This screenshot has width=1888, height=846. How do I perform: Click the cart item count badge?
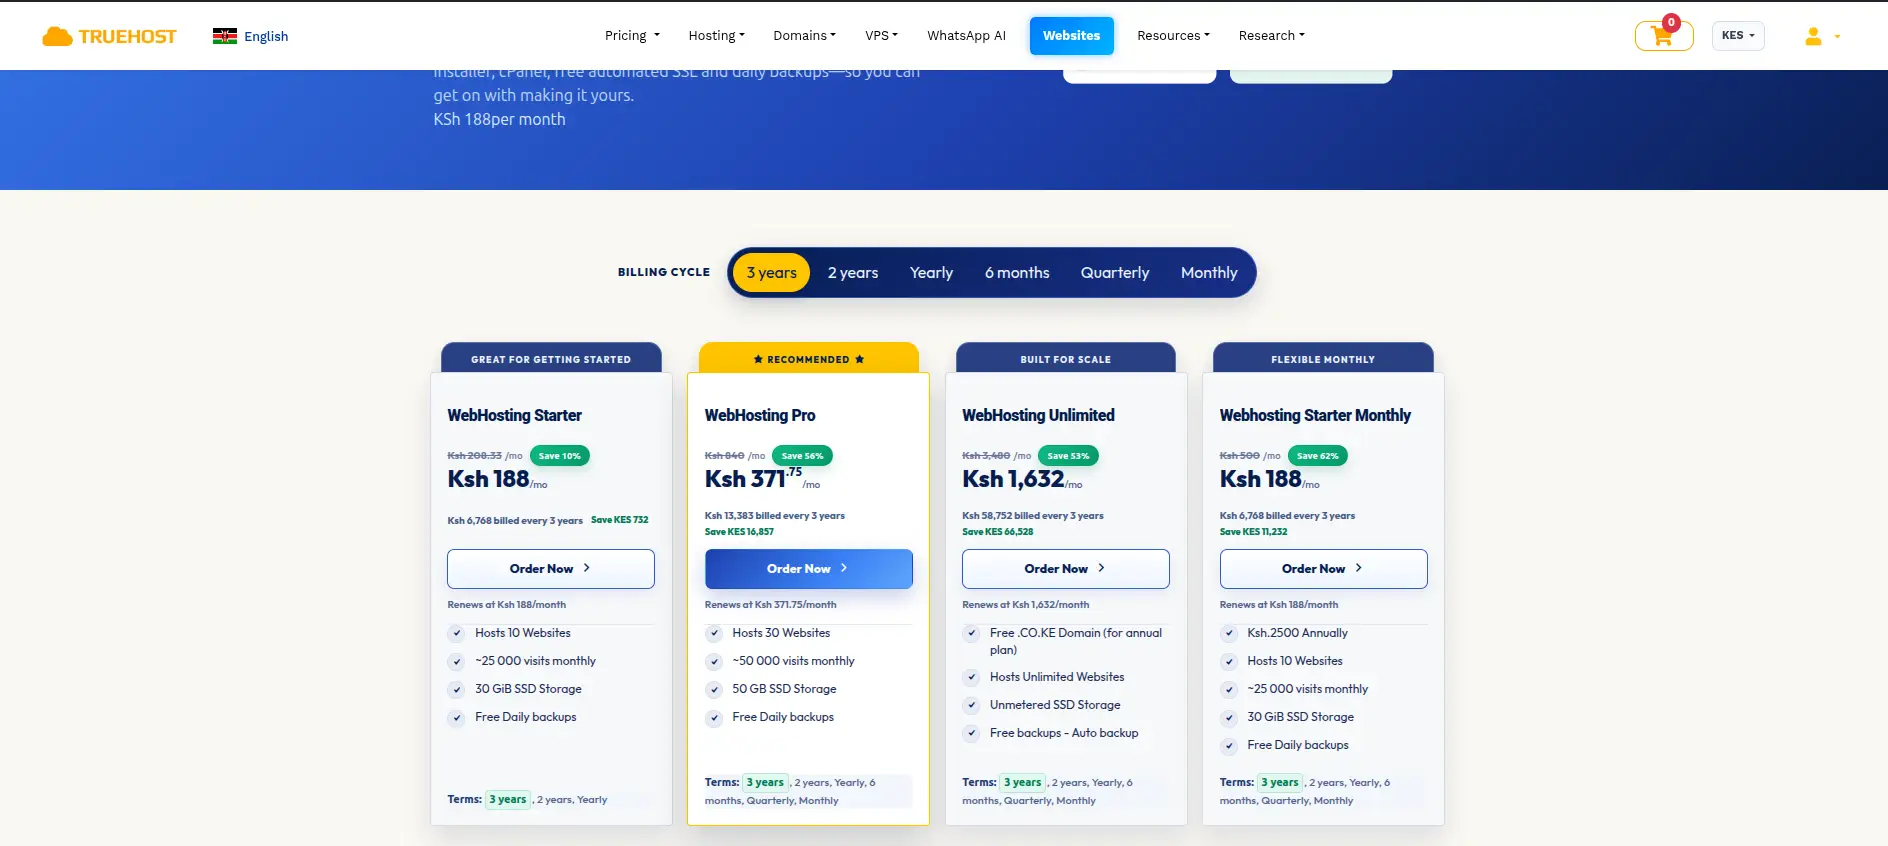pos(1671,22)
